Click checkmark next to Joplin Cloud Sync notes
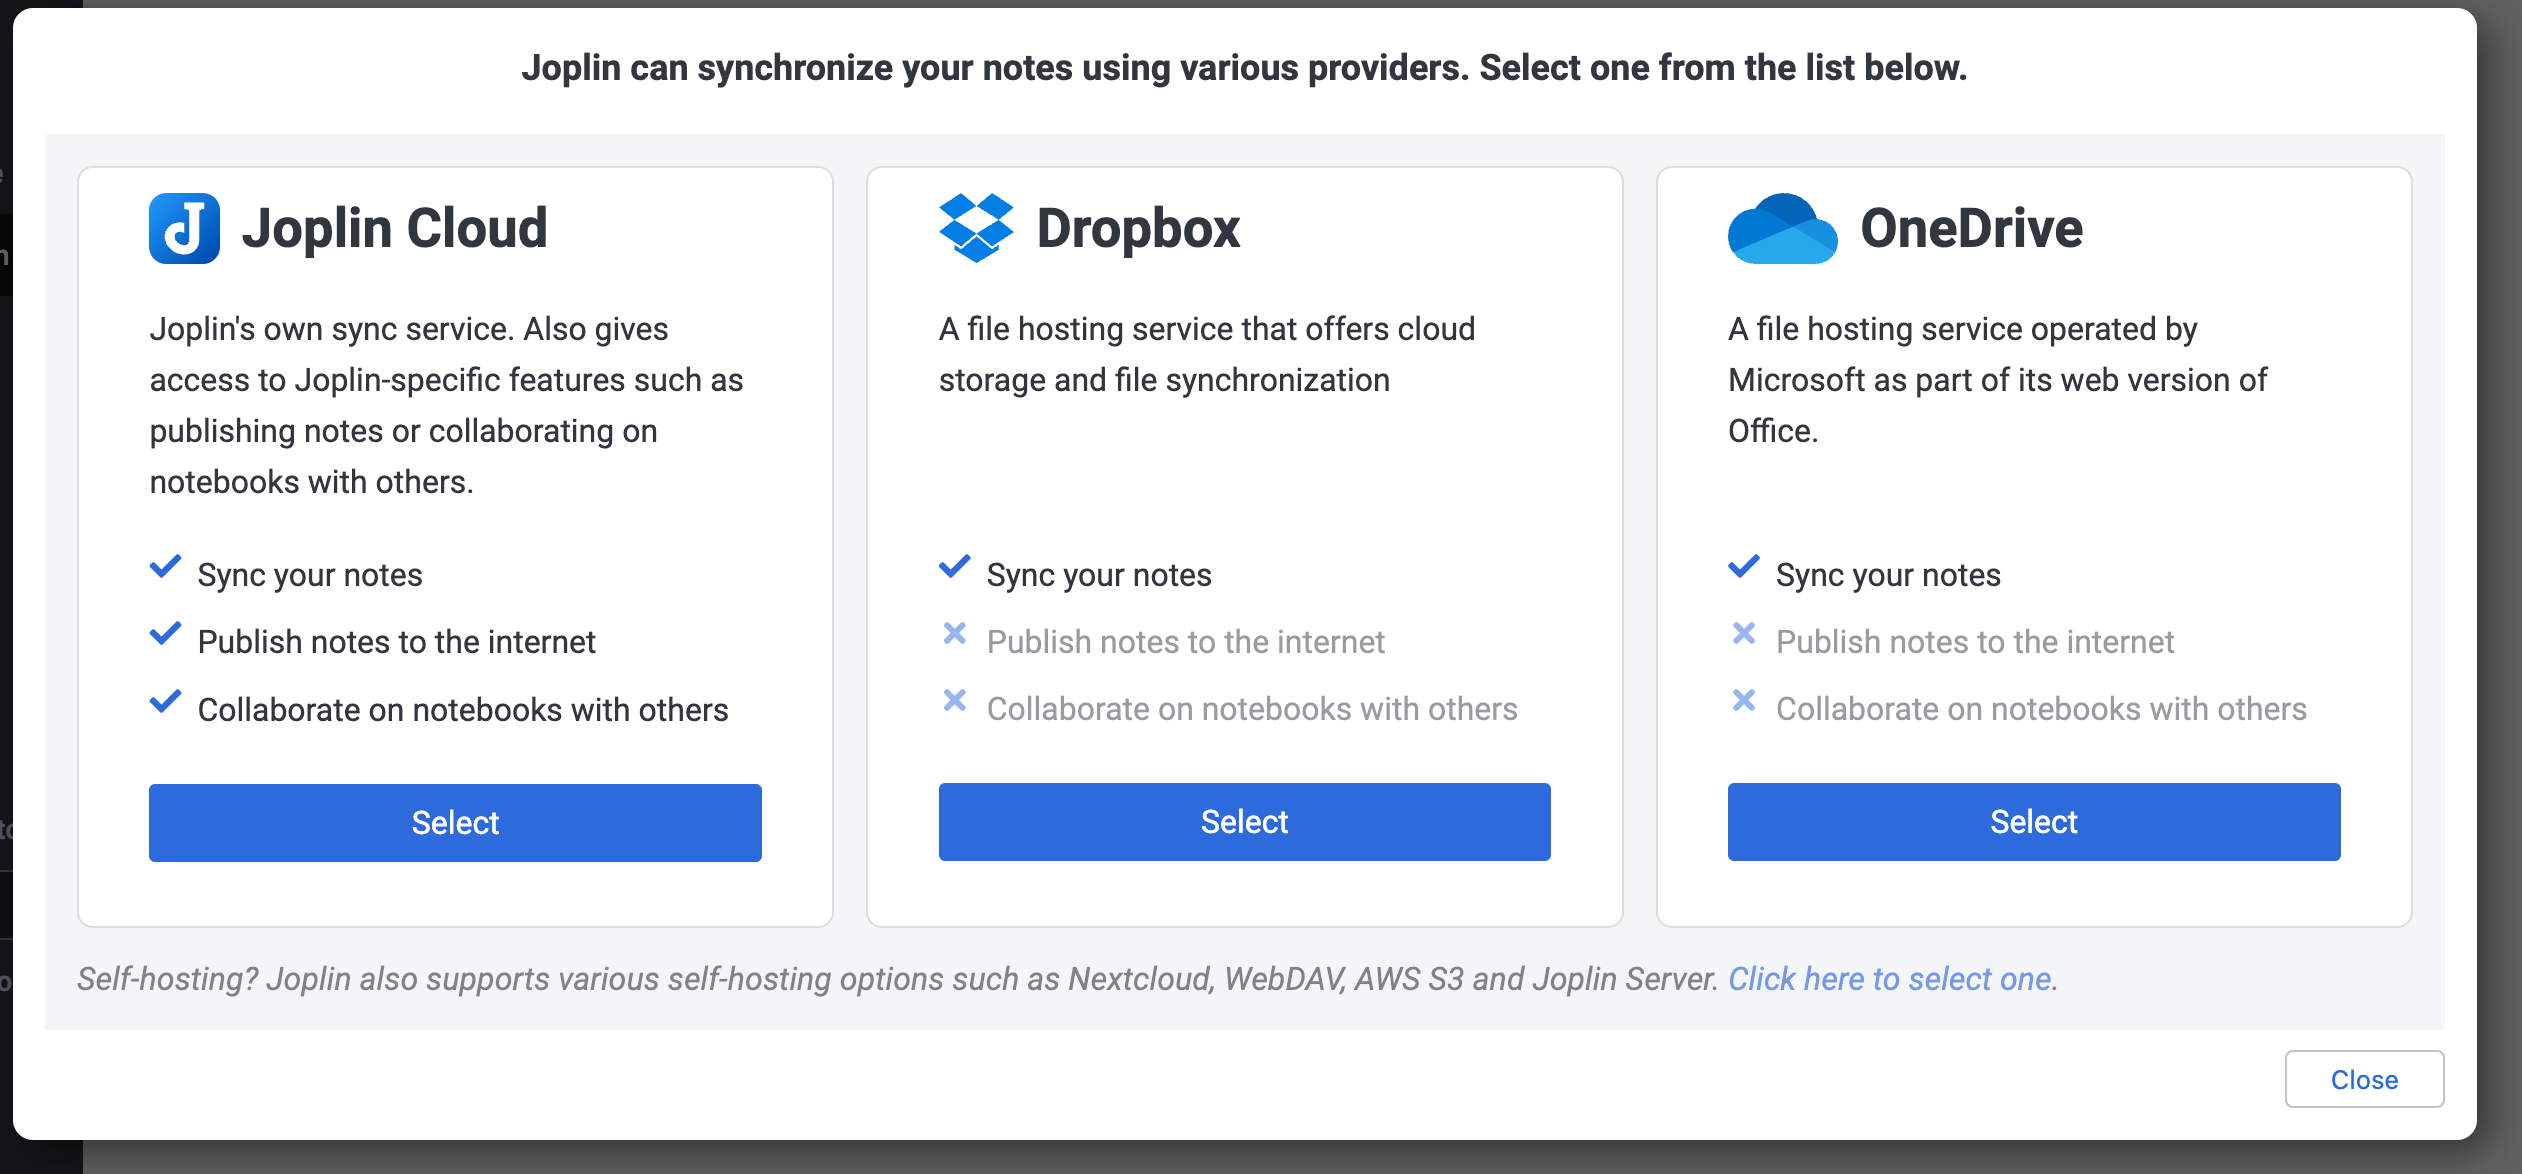This screenshot has height=1174, width=2522. coord(165,567)
